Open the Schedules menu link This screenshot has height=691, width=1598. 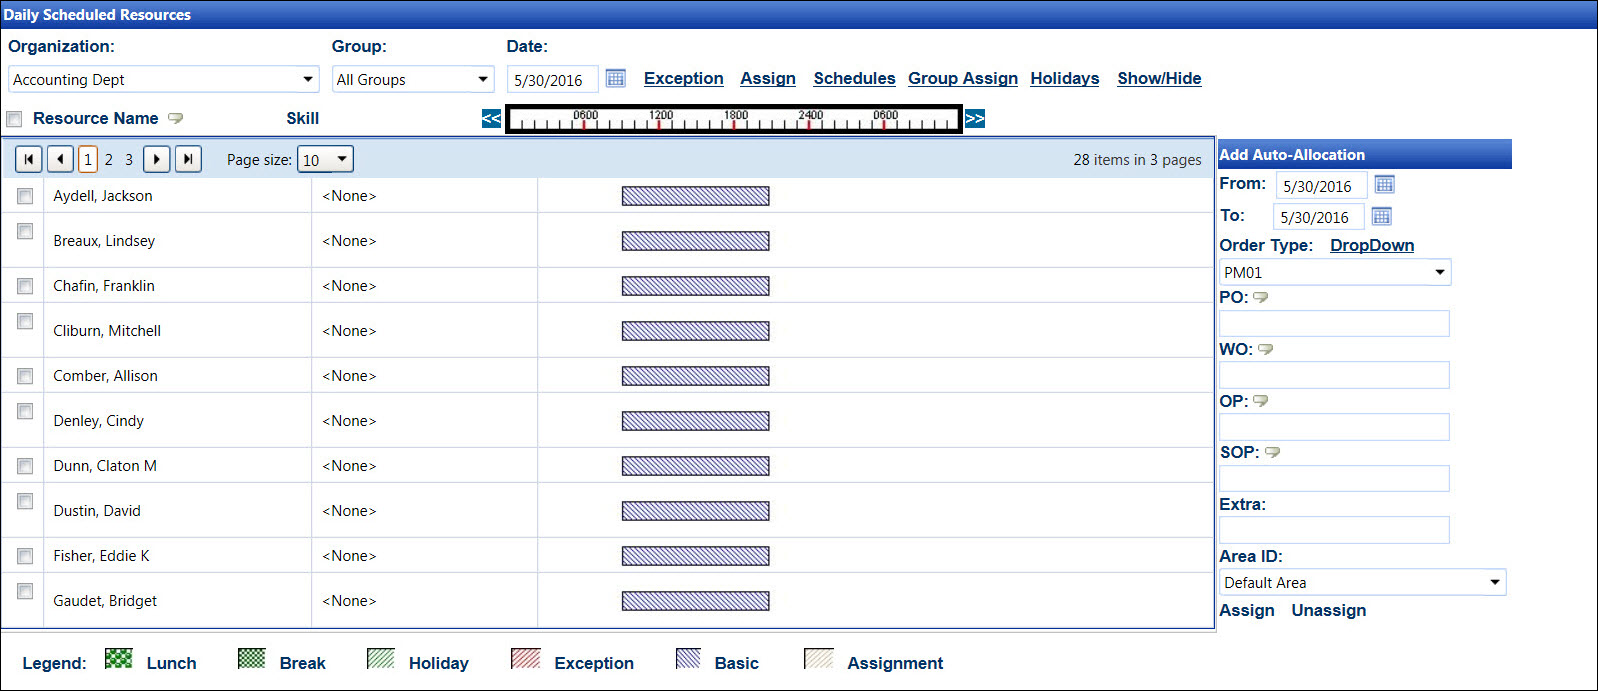(854, 78)
